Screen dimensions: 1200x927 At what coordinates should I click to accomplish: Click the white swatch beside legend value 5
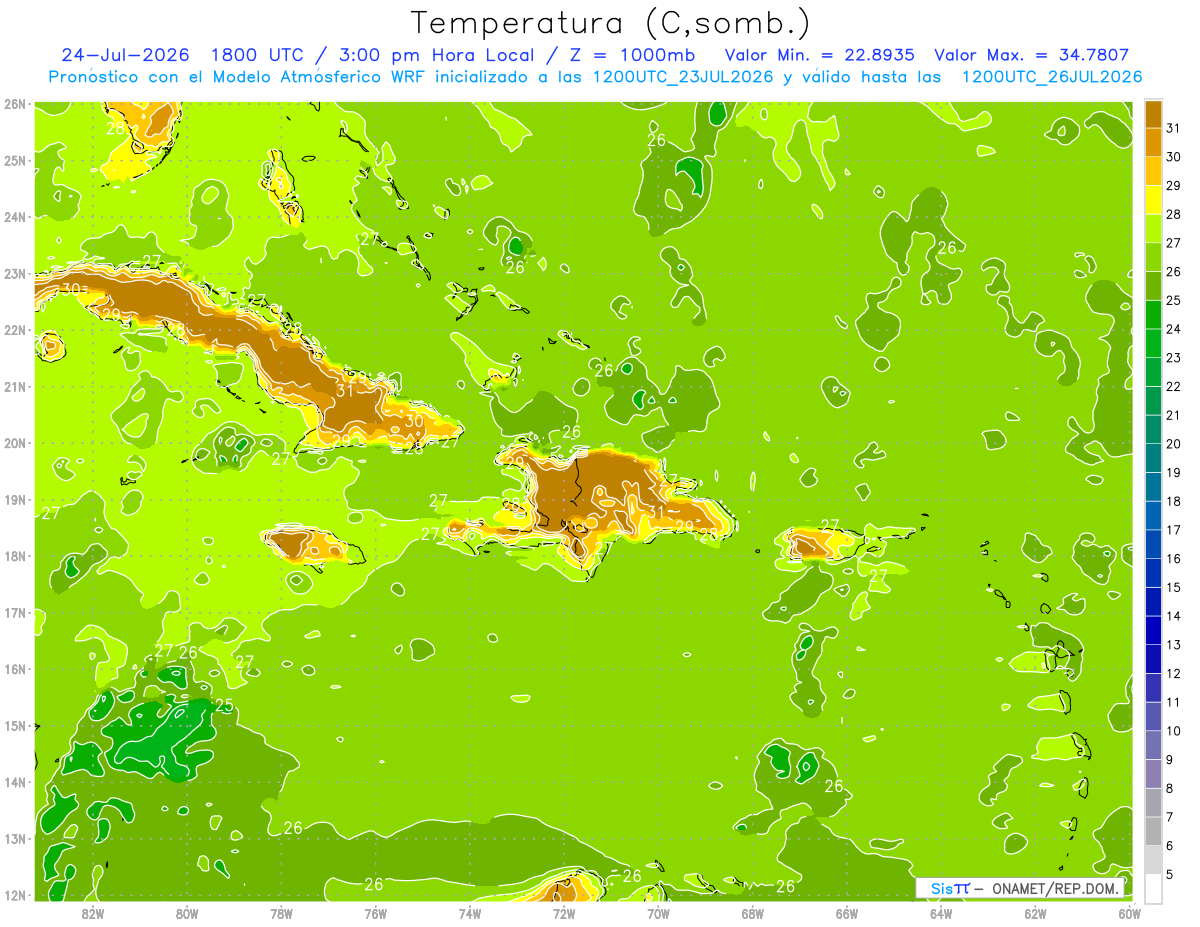[x=1153, y=888]
